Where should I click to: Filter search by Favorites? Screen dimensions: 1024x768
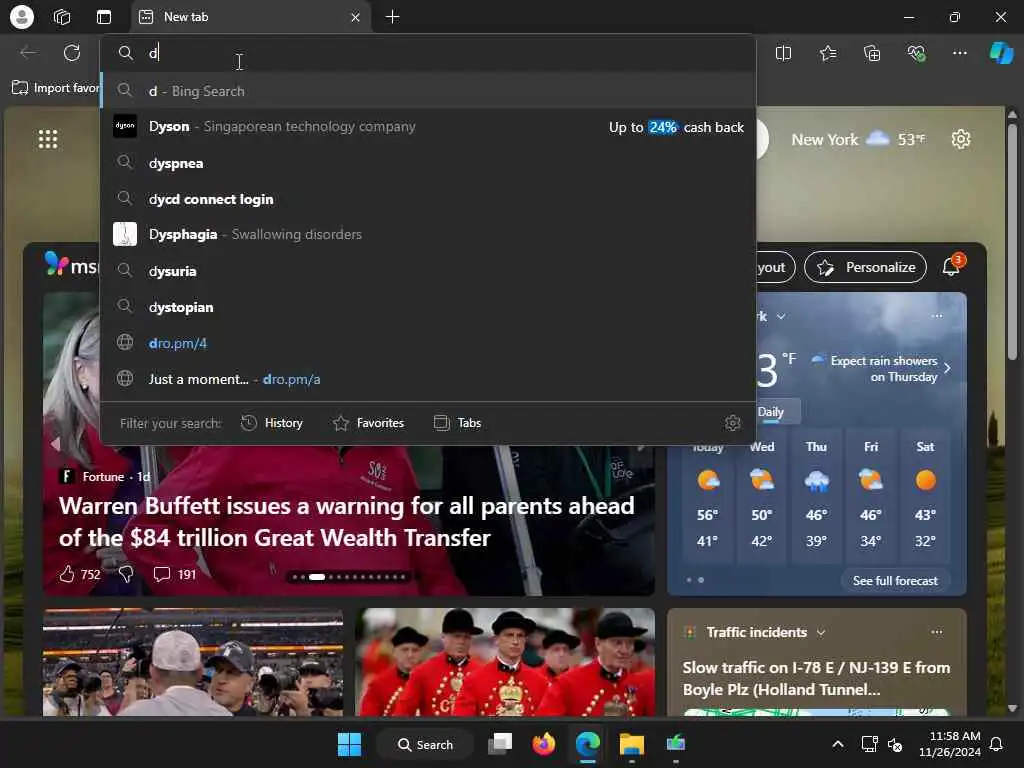368,423
